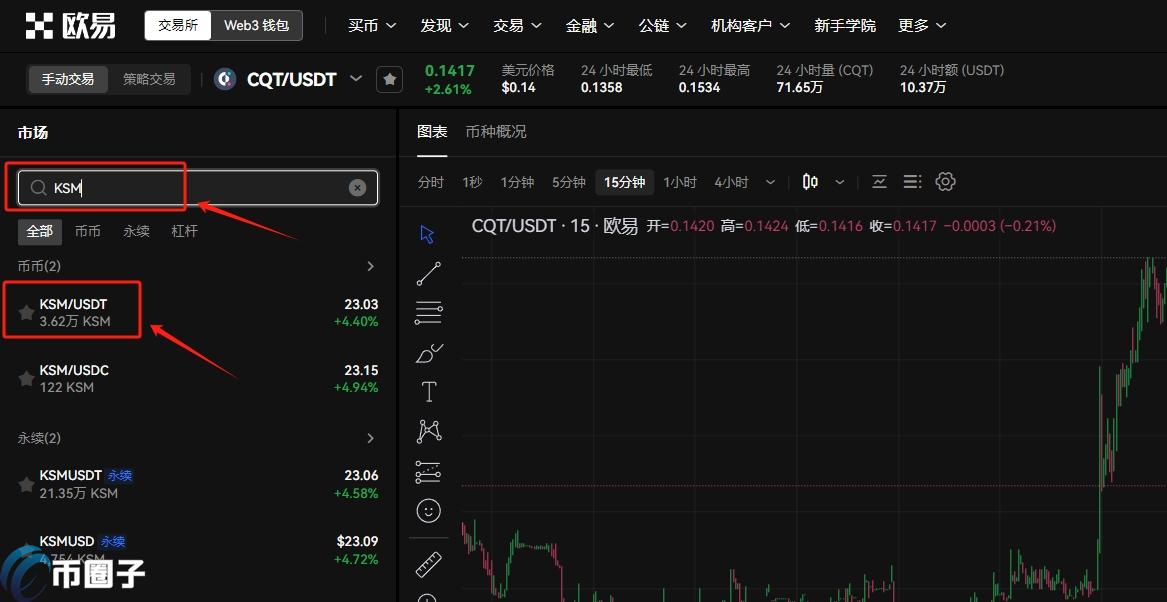
Task: Star the KSM/USDC pair
Action: pos(25,378)
